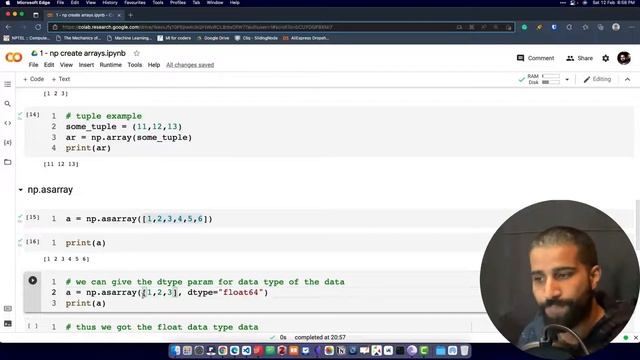640x360 pixels.
Task: Open the table of contents sidebar
Action: [x=7, y=84]
